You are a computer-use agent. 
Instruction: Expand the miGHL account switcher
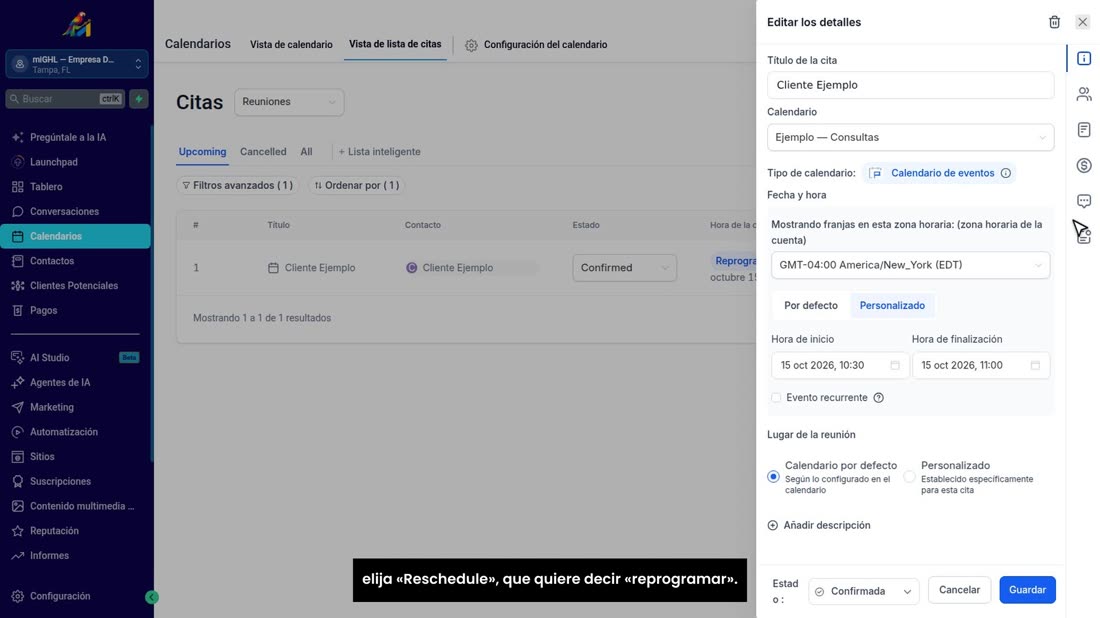[77, 65]
